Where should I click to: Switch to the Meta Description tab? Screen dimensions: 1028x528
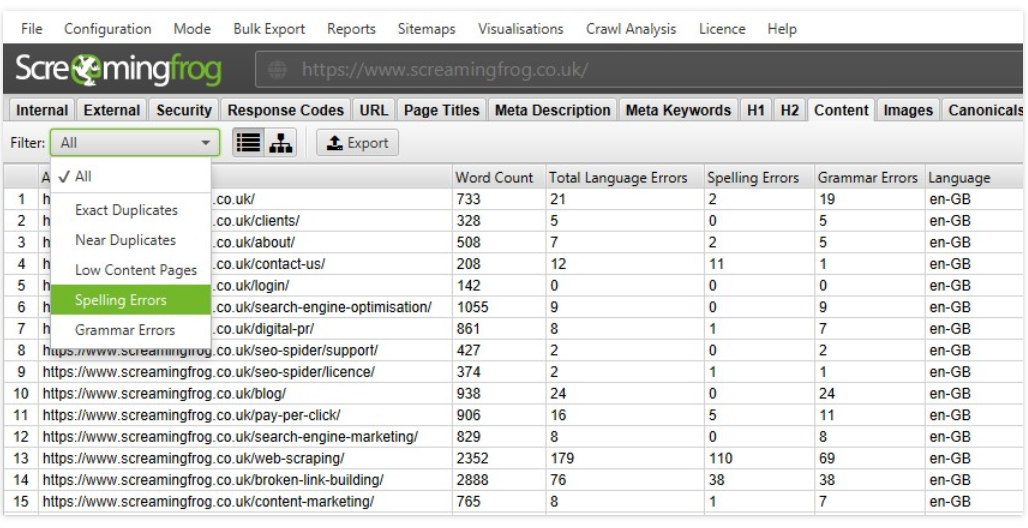[x=552, y=110]
